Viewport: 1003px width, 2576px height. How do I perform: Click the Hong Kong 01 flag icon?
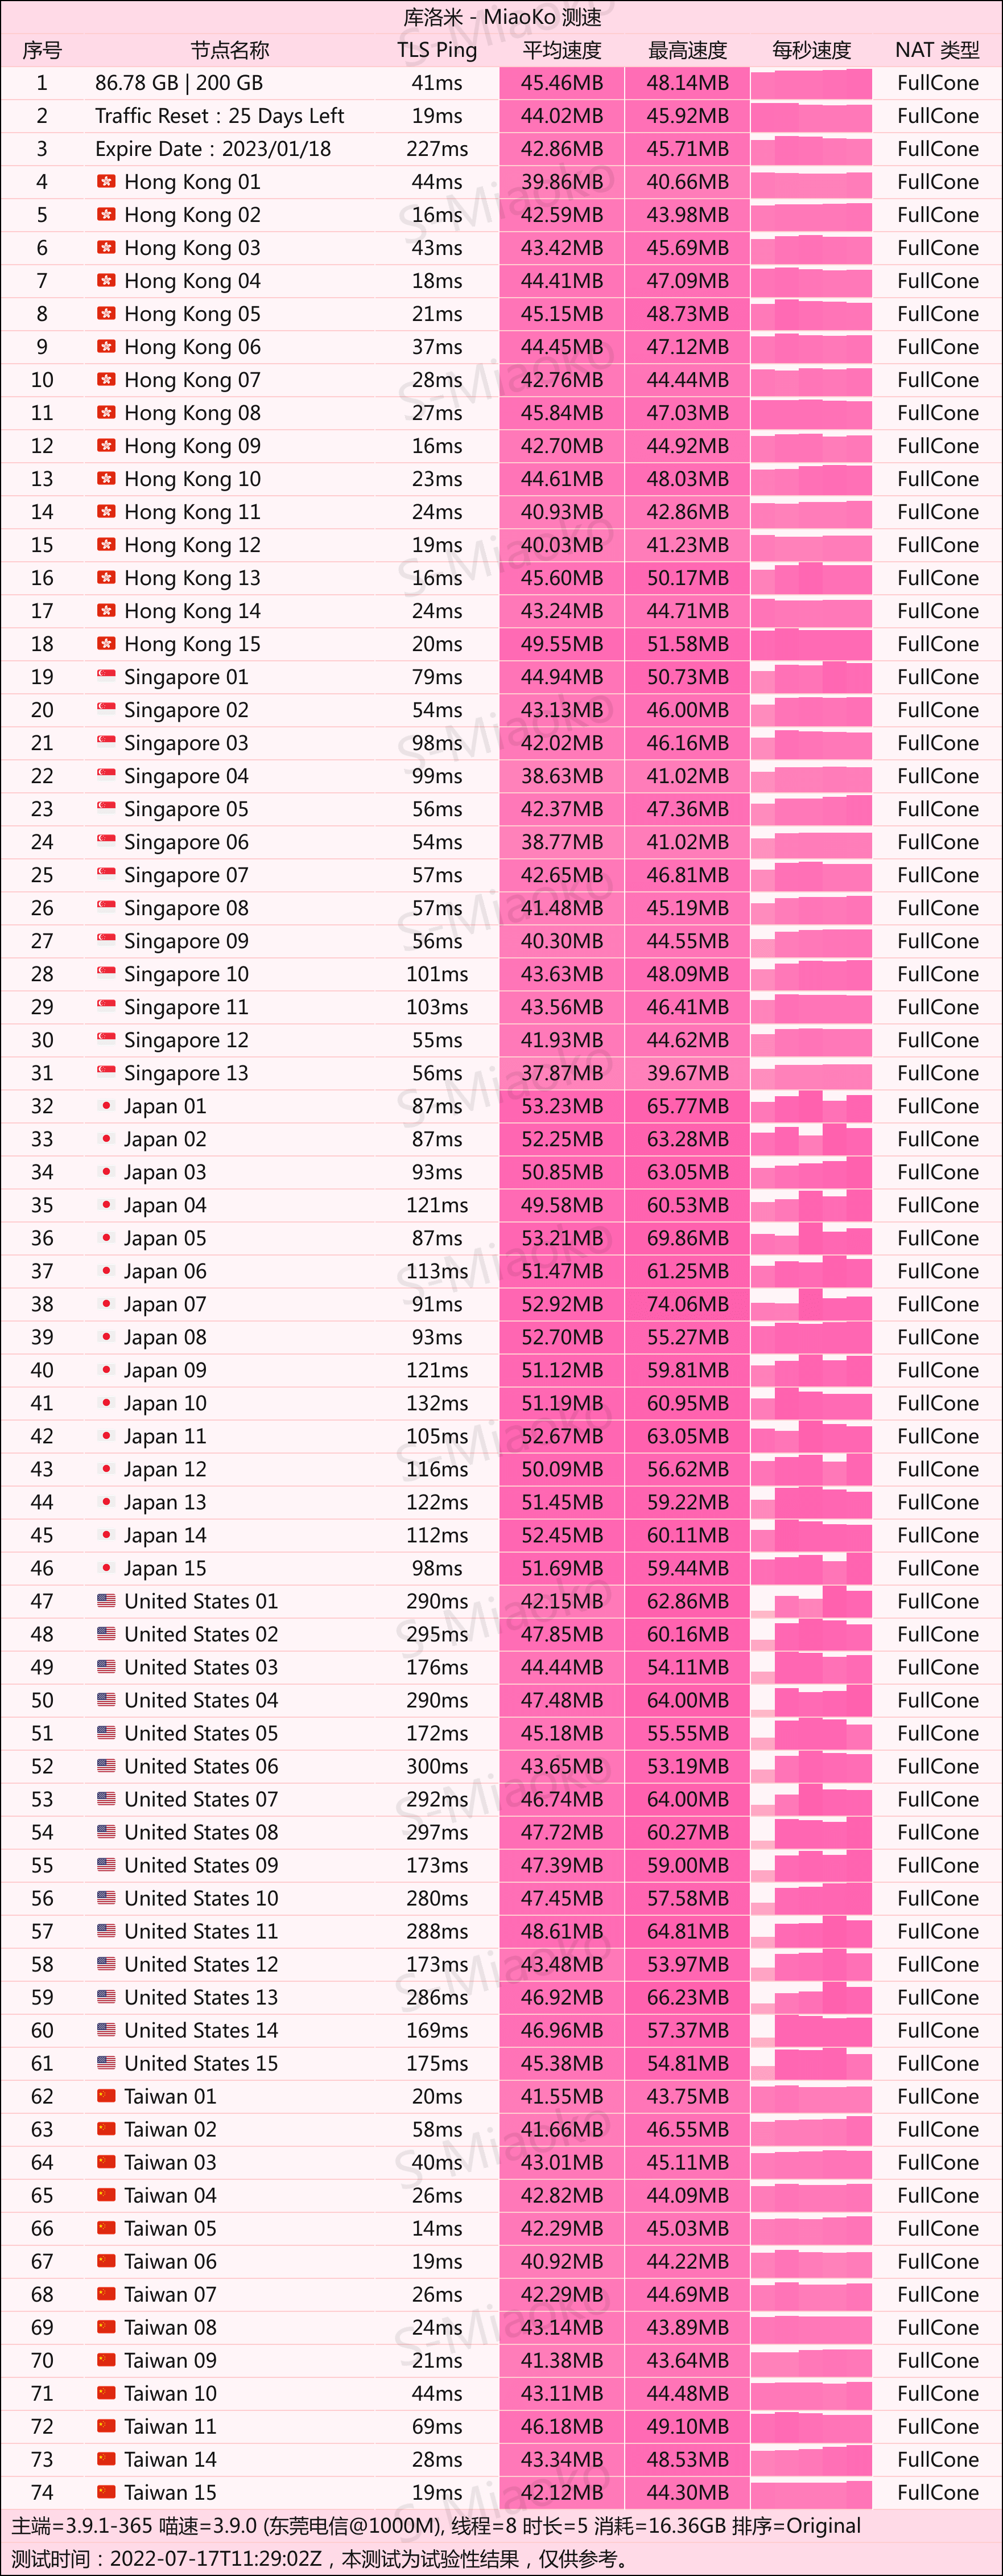pos(106,182)
